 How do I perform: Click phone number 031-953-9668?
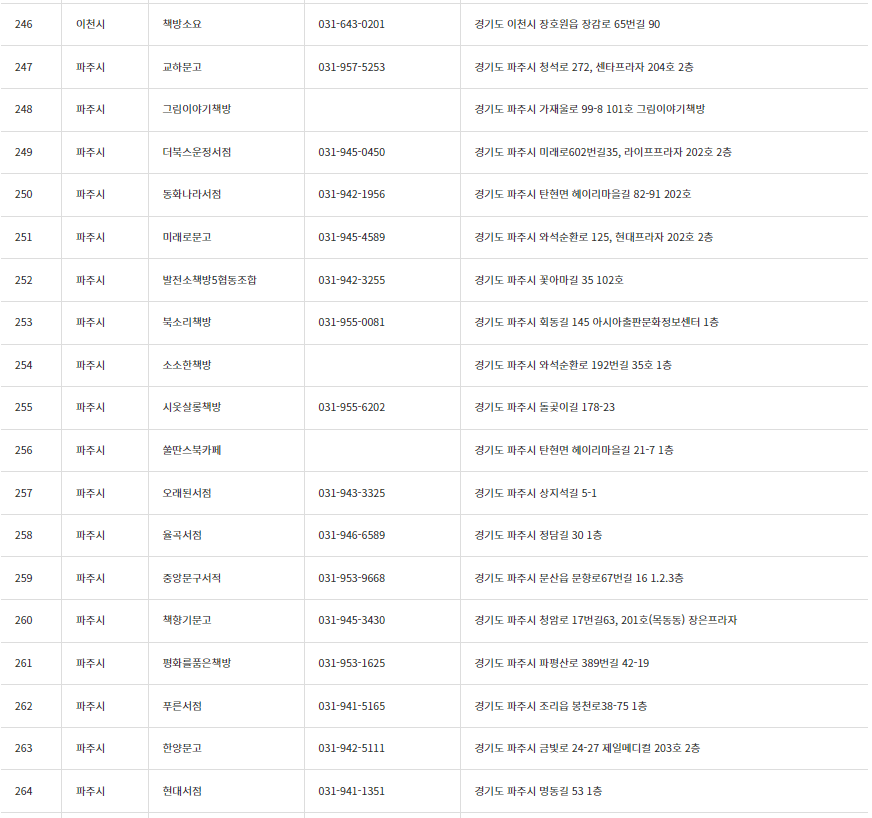coord(351,578)
